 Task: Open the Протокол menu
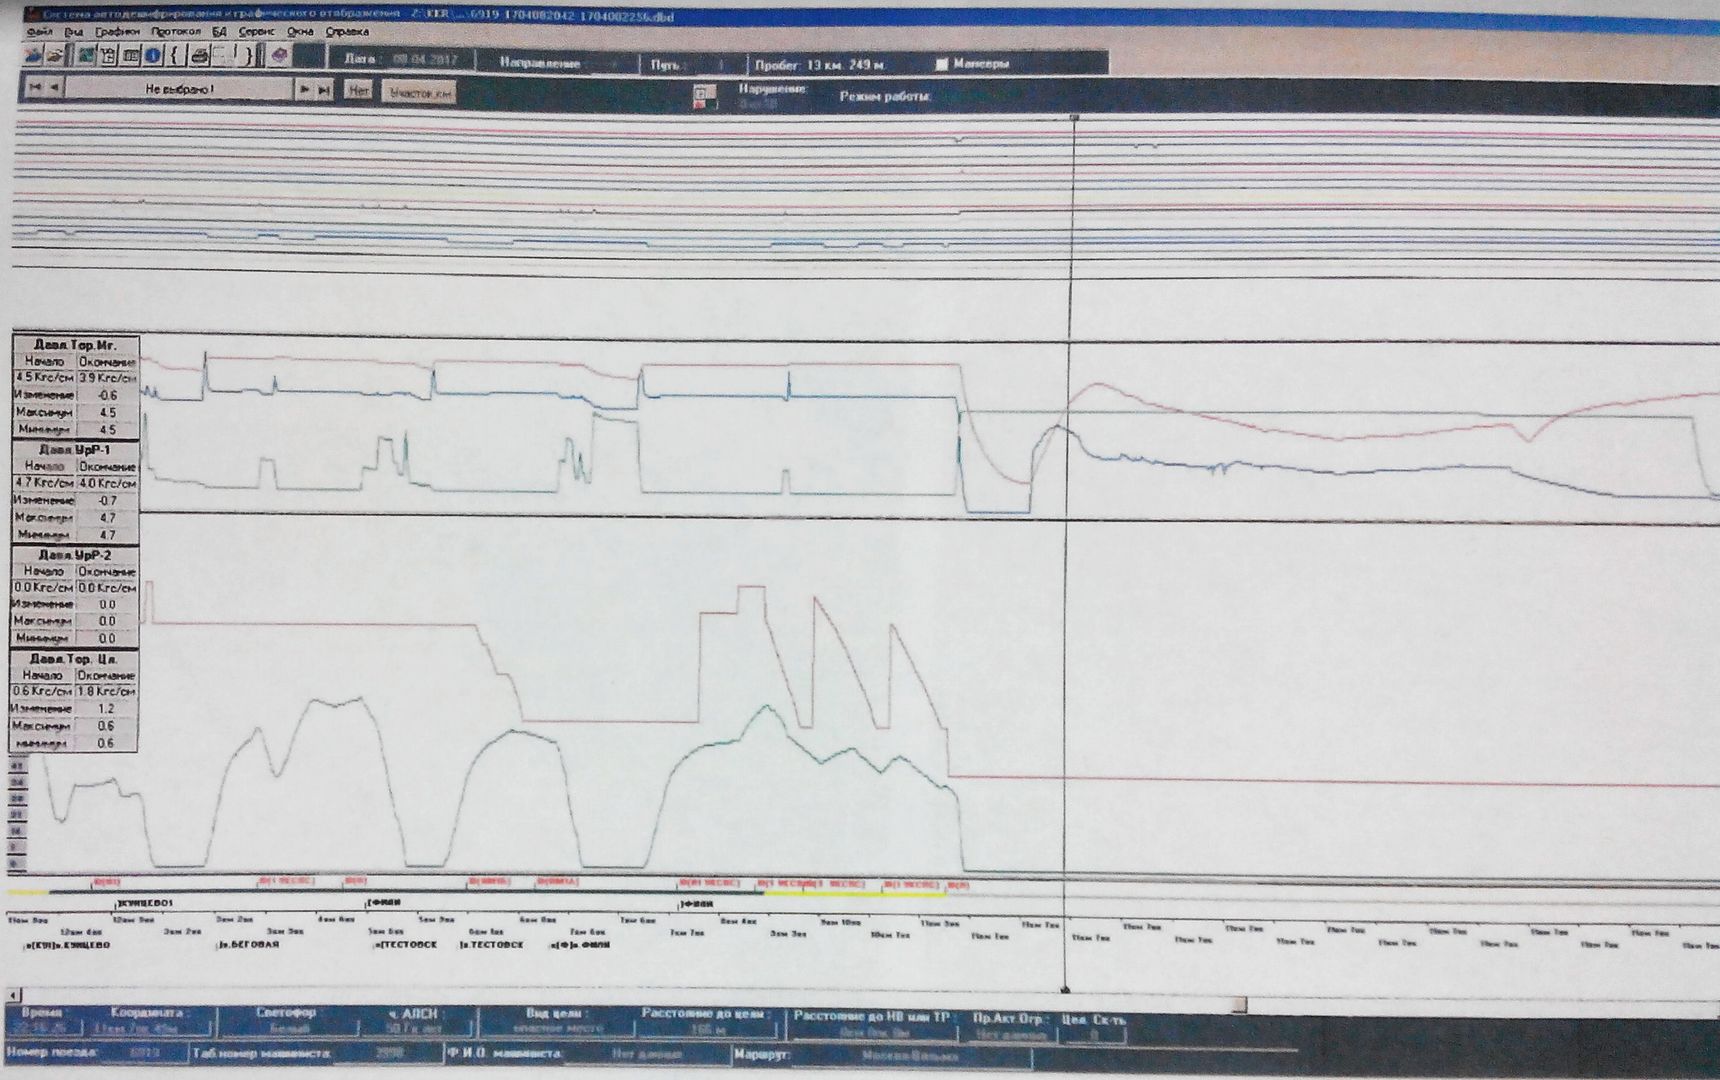[x=176, y=32]
